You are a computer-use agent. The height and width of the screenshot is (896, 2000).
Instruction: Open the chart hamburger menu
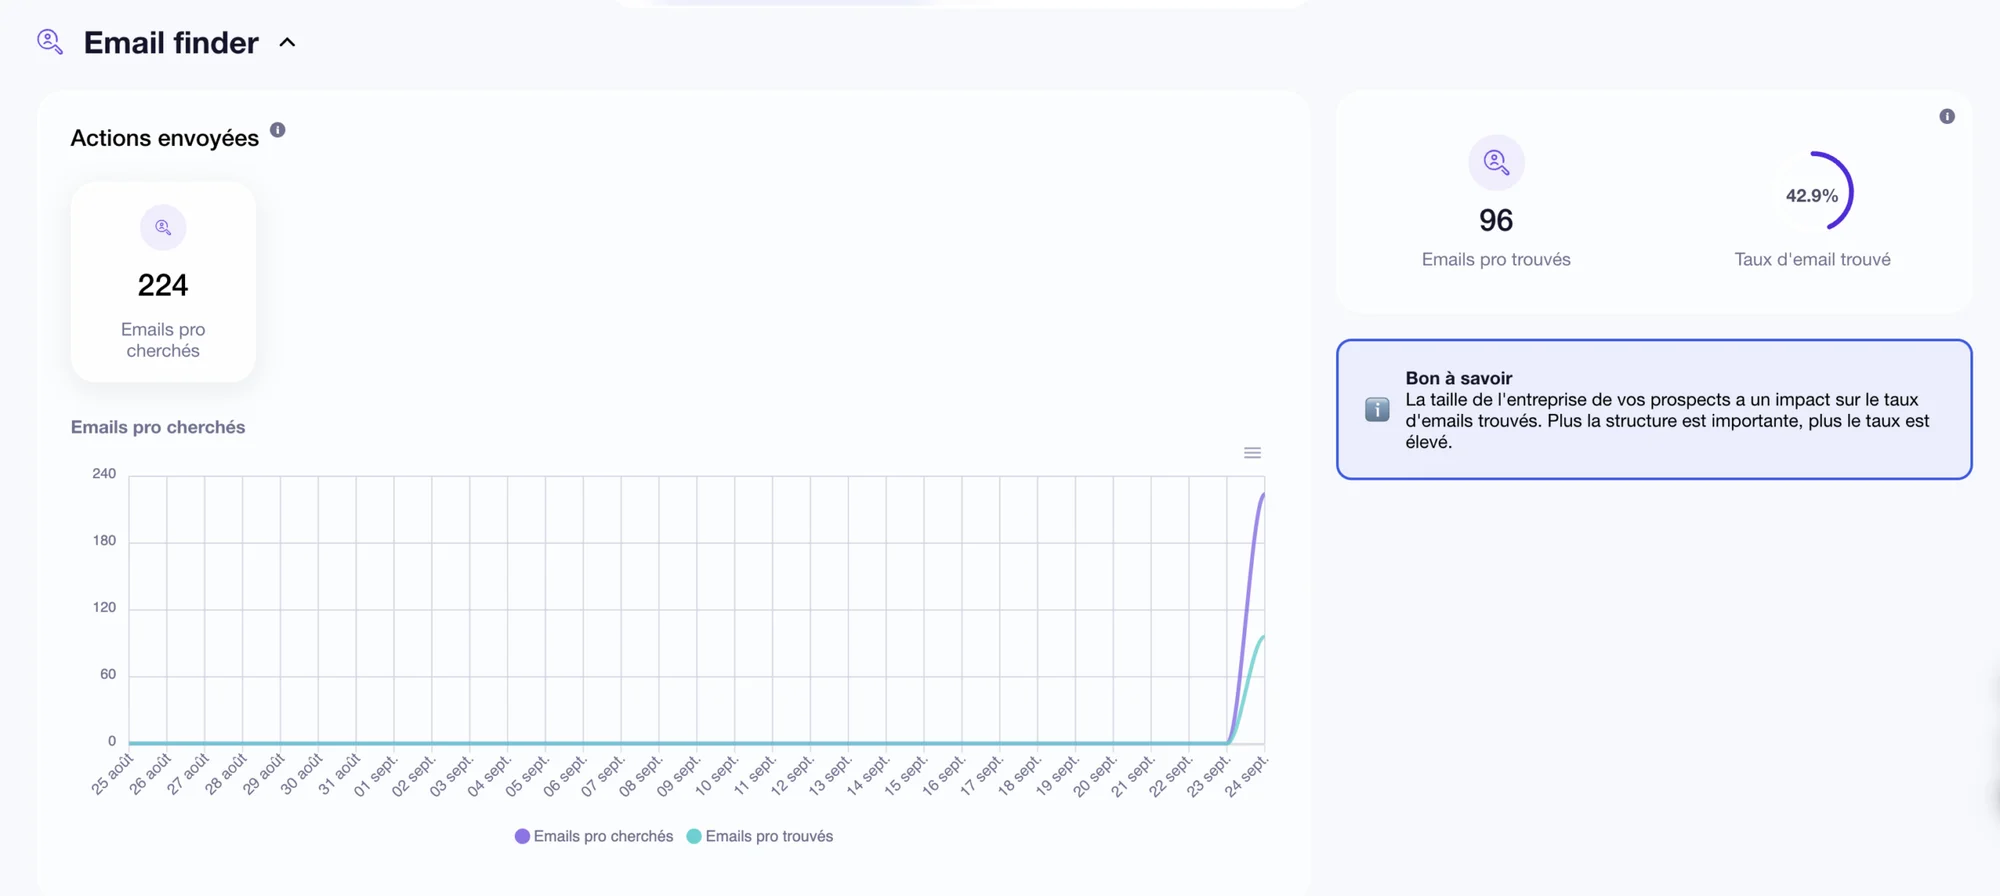tap(1252, 453)
